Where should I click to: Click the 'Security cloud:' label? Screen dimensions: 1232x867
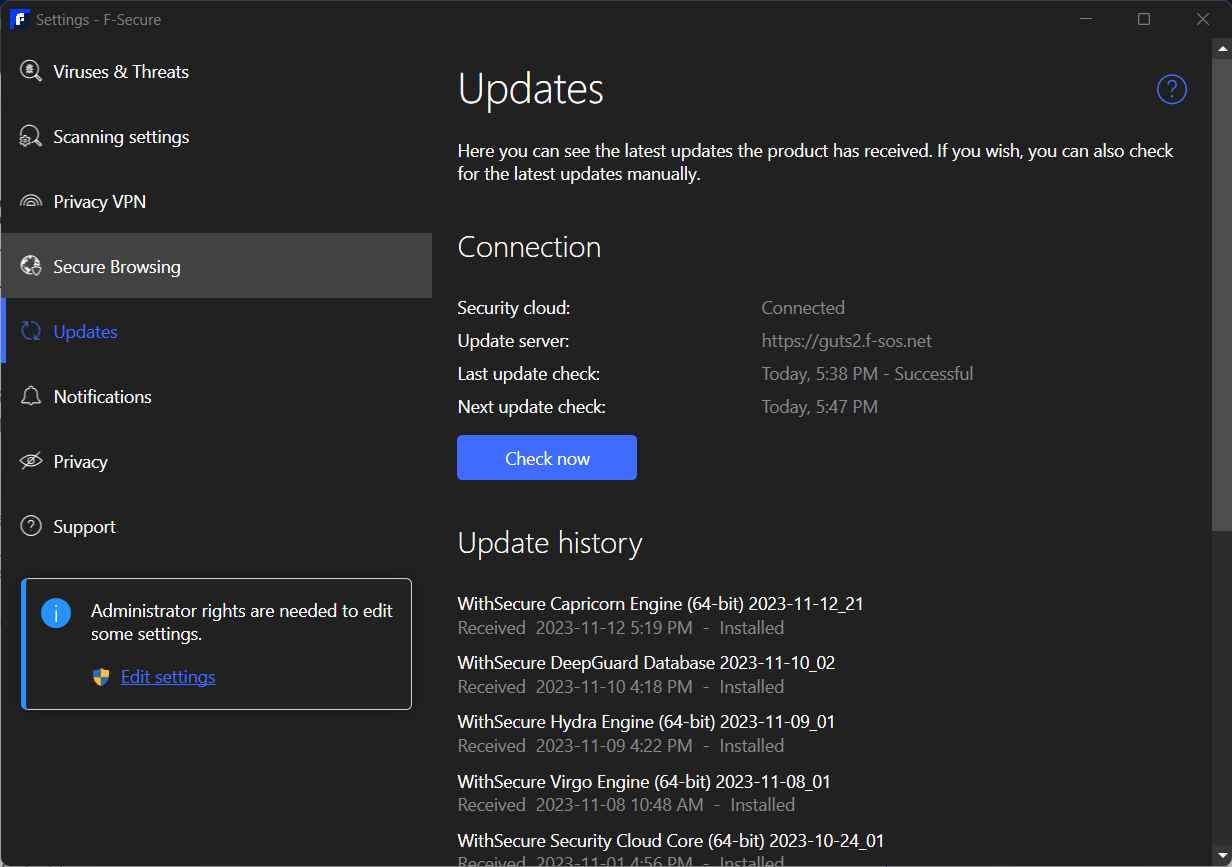(514, 308)
